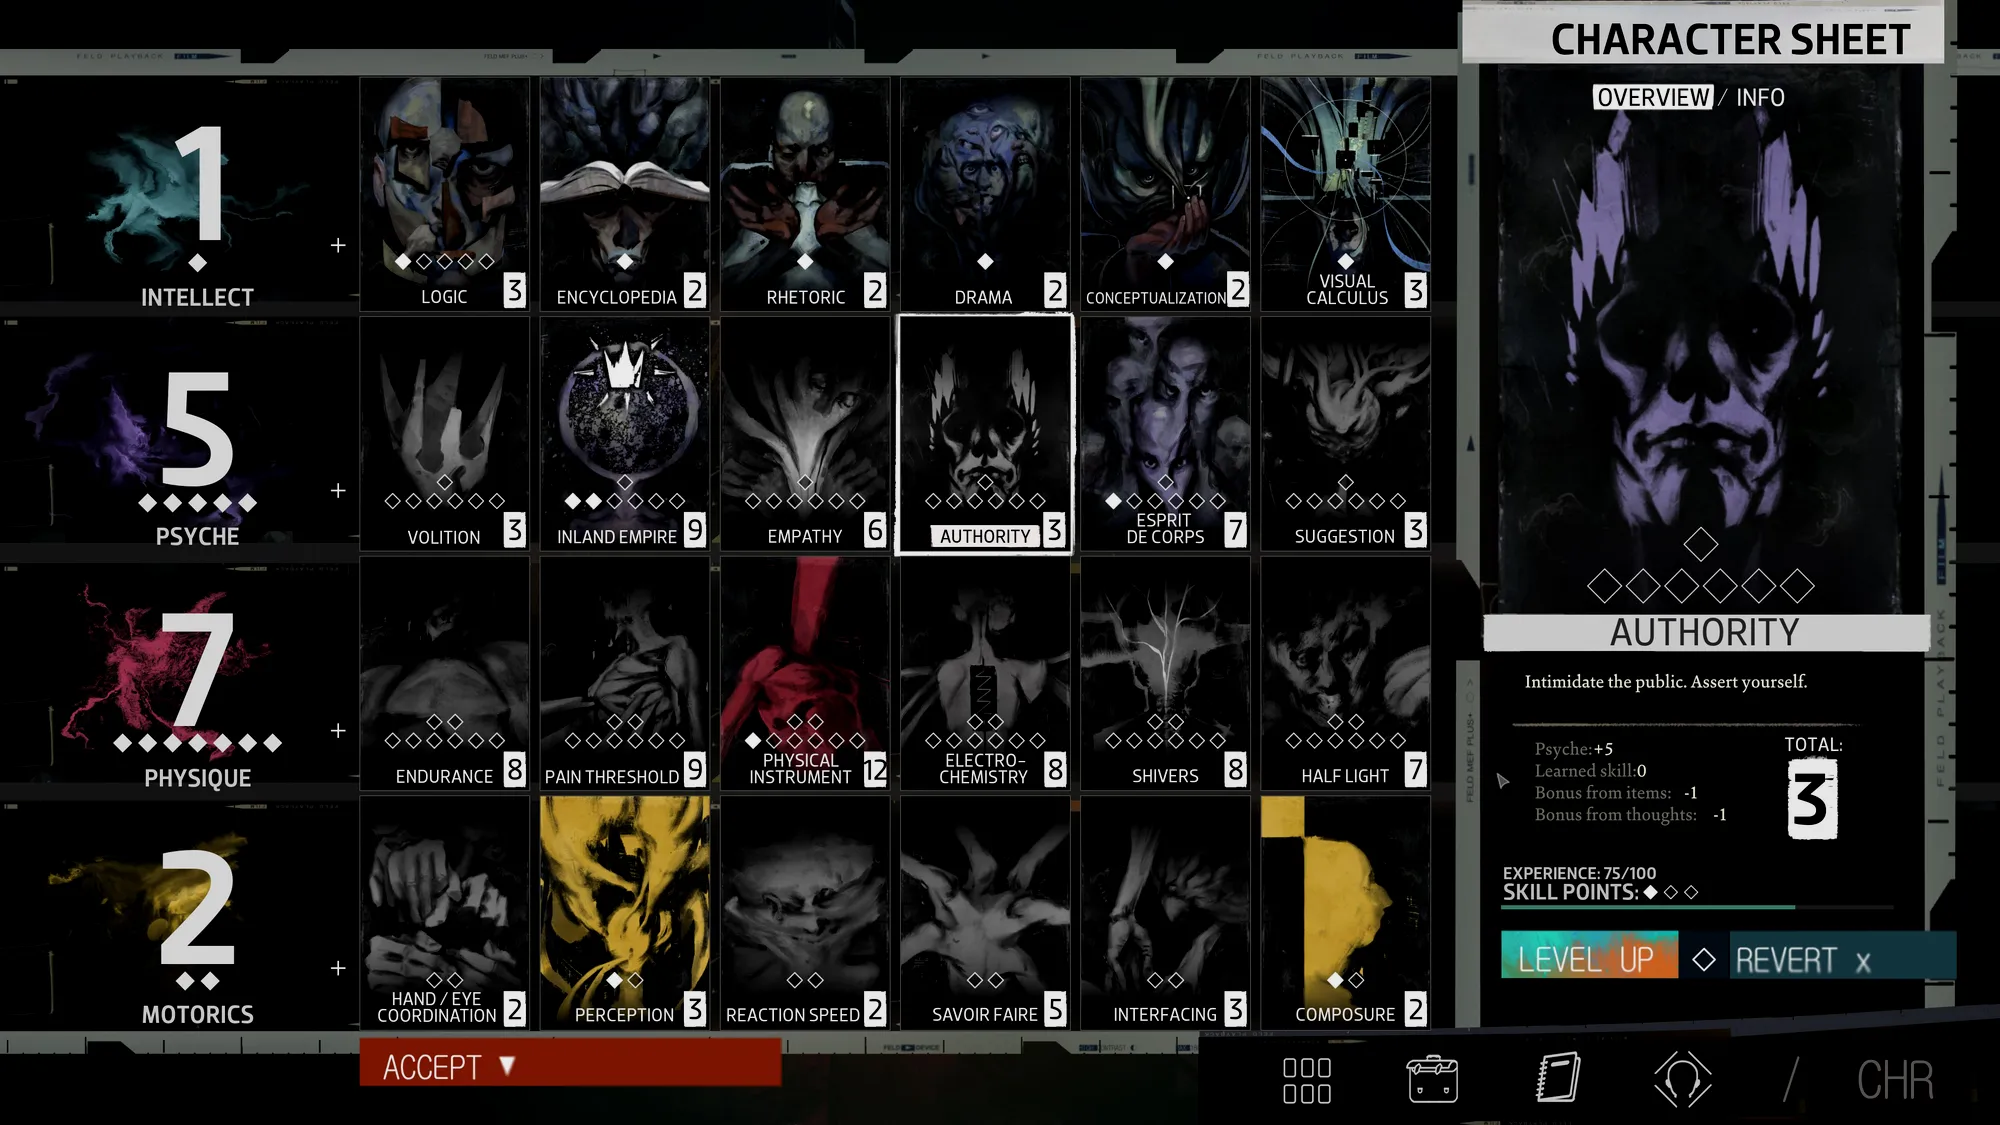Select the Inland Empire skill card
Viewport: 2000px width, 1125px height.
[x=625, y=434]
